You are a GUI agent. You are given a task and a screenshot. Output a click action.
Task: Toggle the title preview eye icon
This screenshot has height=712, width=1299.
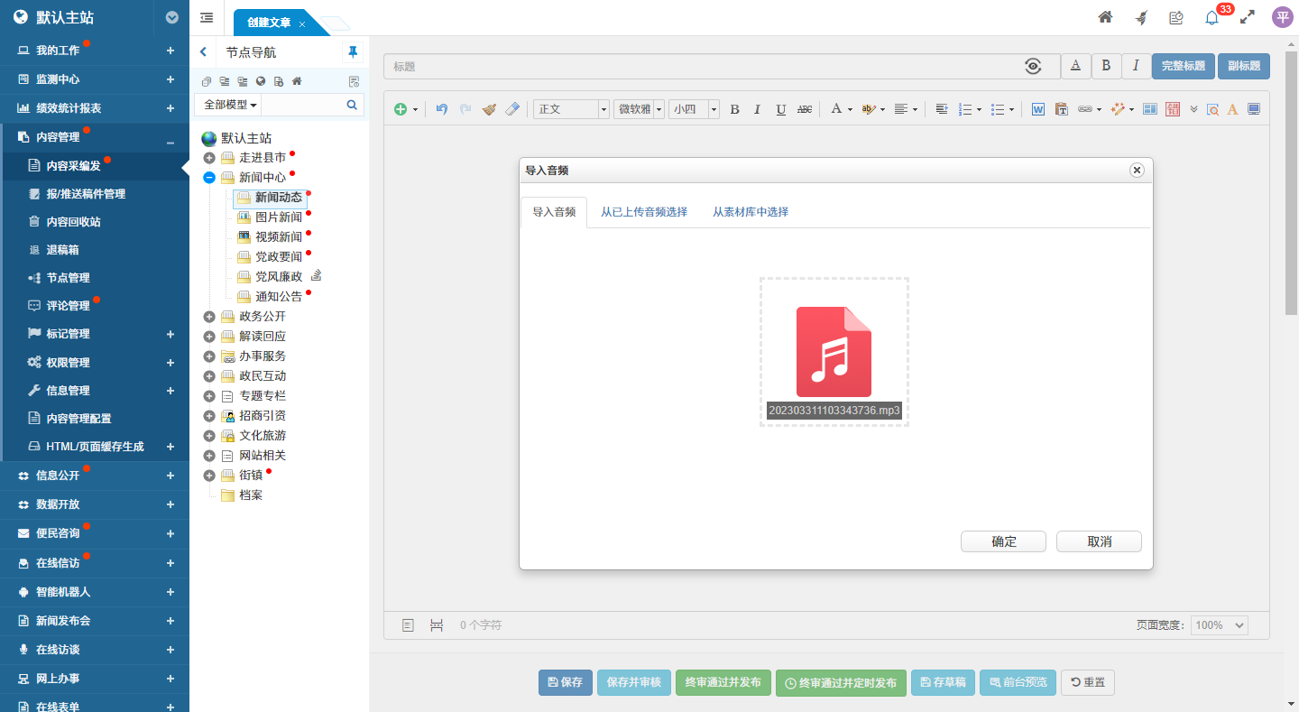pos(1033,66)
